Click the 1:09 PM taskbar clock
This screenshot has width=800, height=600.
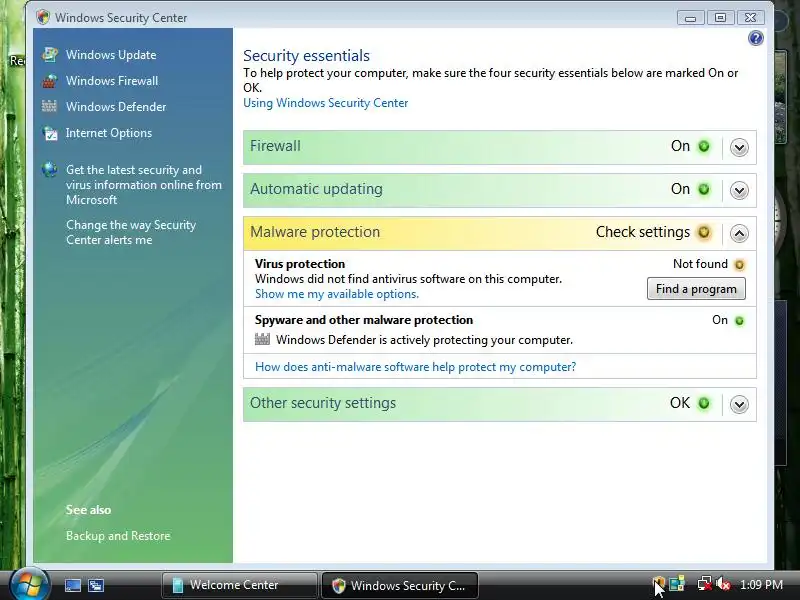pyautogui.click(x=761, y=585)
